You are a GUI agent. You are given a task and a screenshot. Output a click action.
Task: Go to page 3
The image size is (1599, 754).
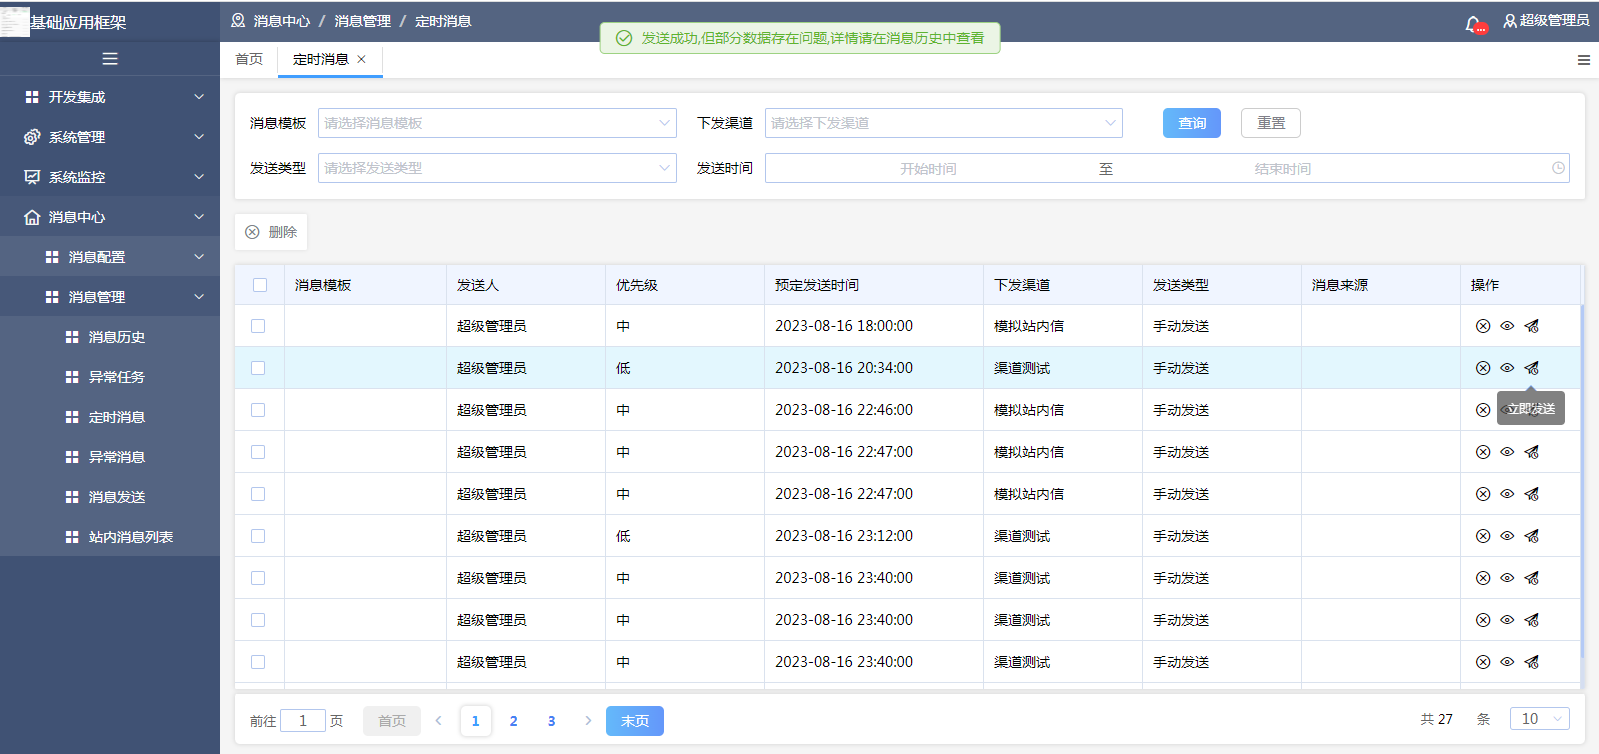(x=551, y=721)
